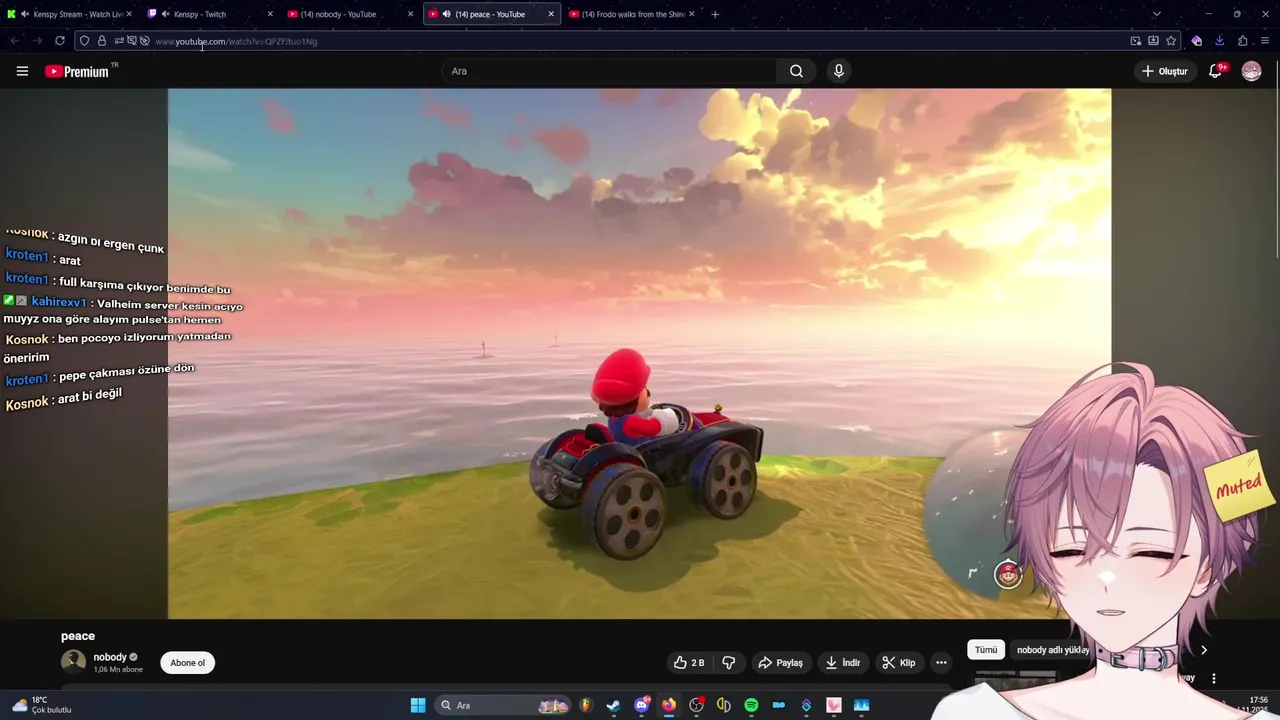Viewport: 1280px width, 720px height.
Task: Switch to Kenspy Stream Kick tab
Action: (69, 14)
